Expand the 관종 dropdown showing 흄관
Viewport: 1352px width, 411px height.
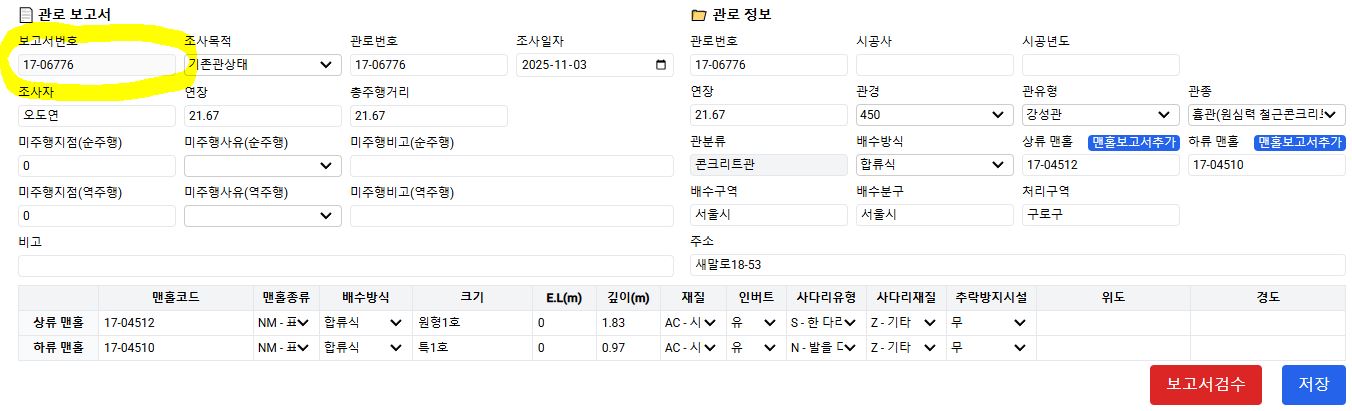(1266, 115)
